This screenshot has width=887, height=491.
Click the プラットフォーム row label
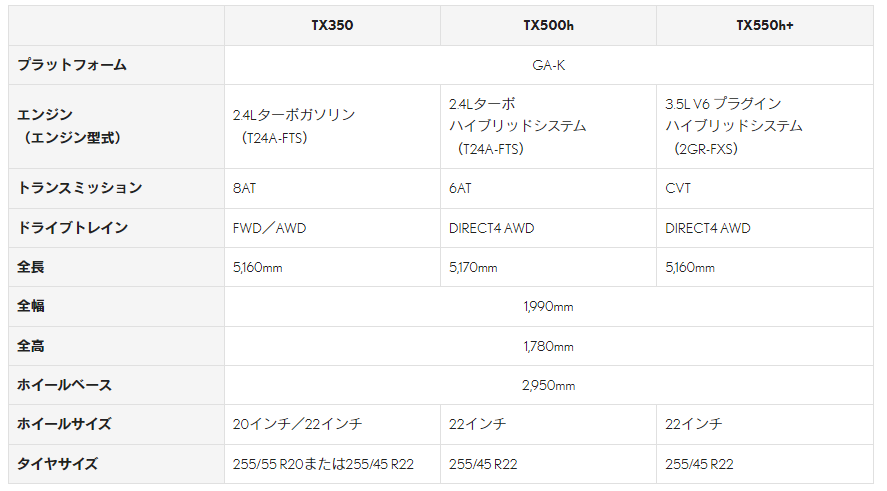click(x=116, y=65)
